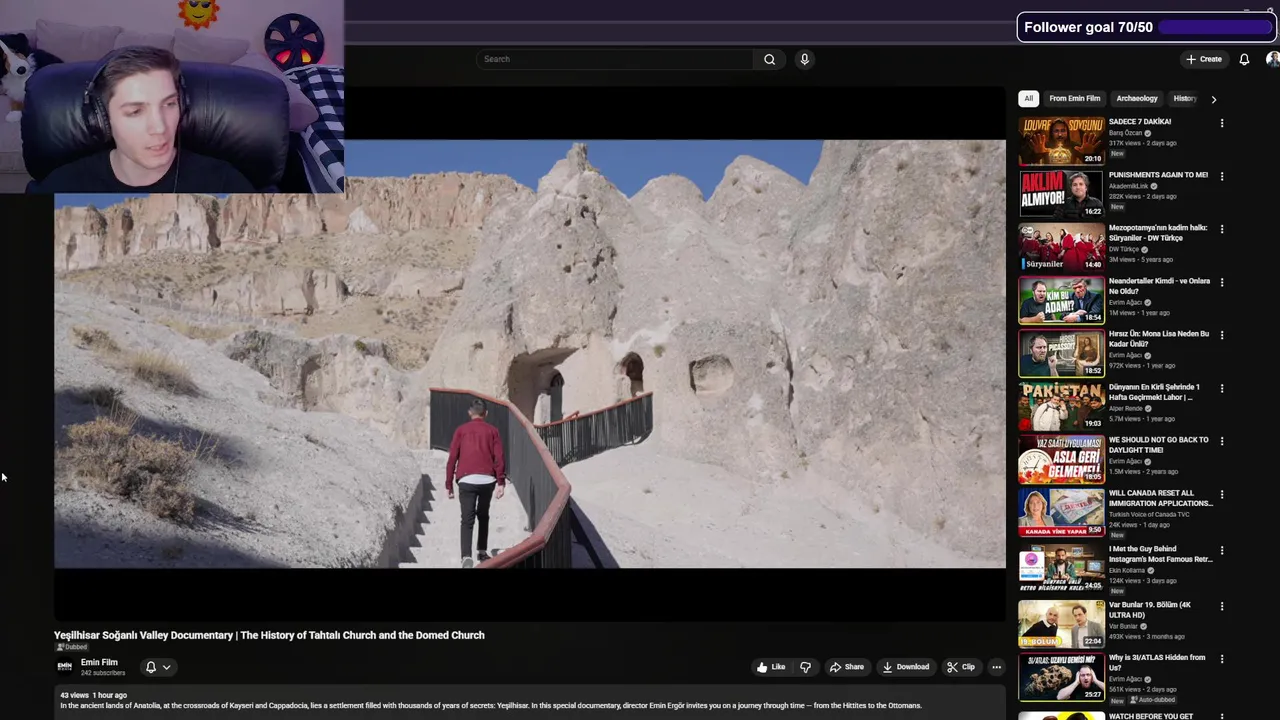1280x720 pixels.
Task: Expand notification preference dropdown arrow
Action: pos(166,667)
